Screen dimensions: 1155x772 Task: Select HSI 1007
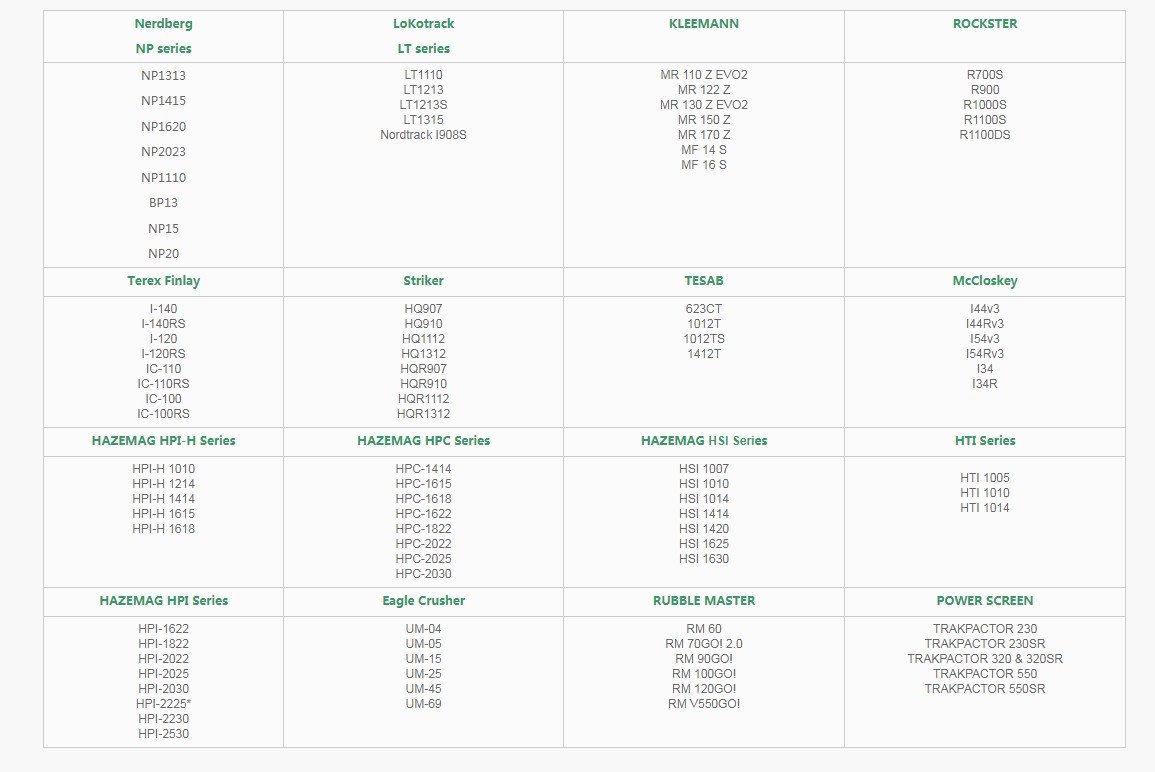(703, 469)
